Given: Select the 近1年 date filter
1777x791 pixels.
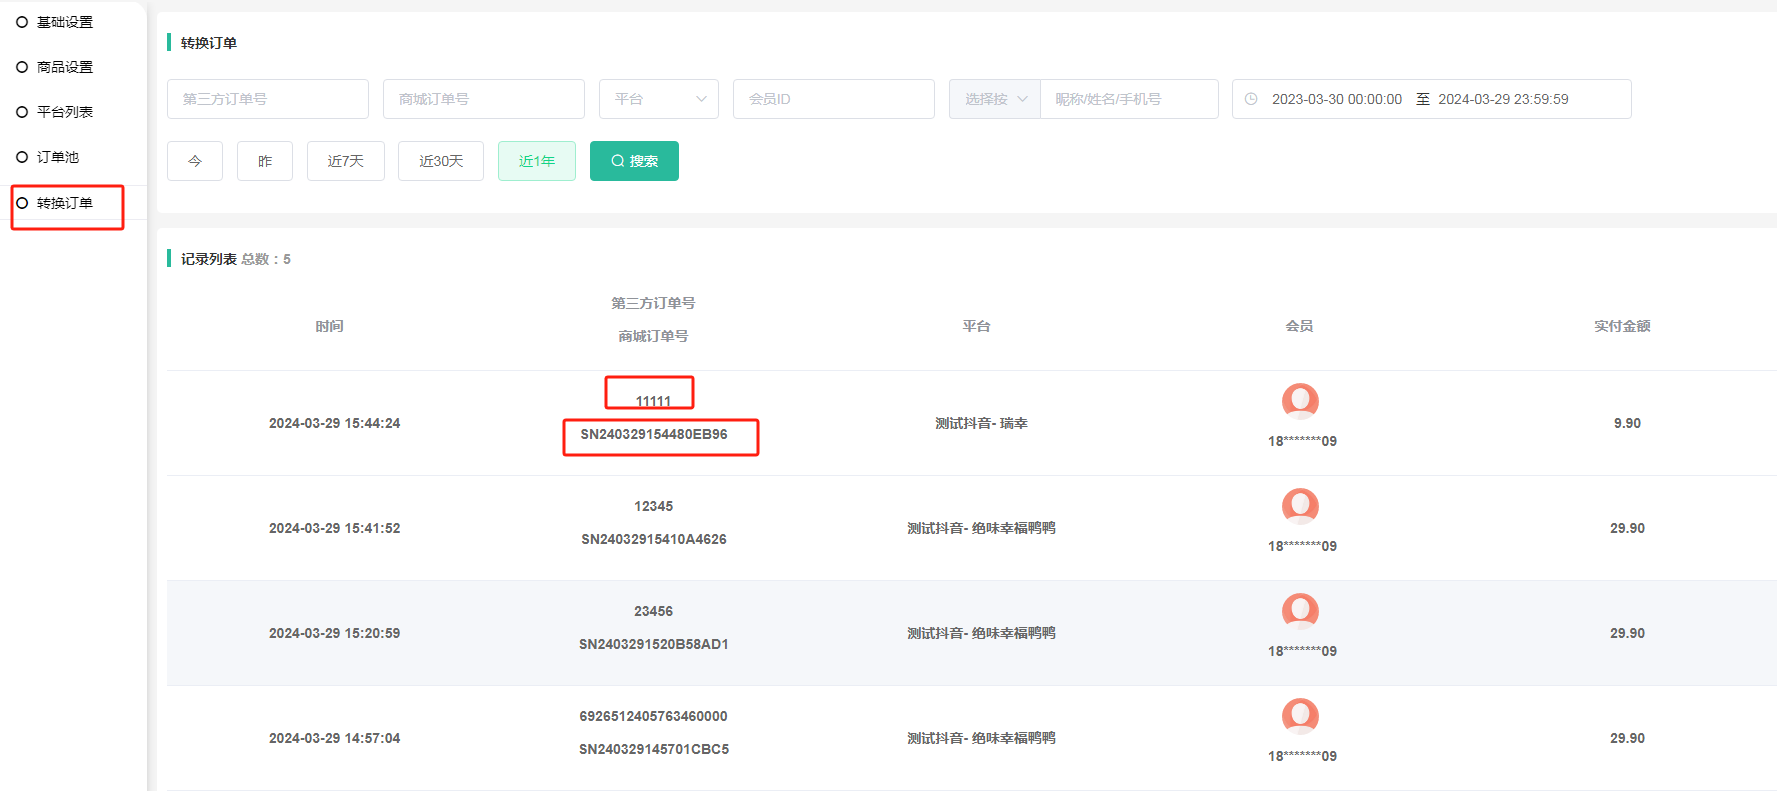Looking at the screenshot, I should 536,161.
